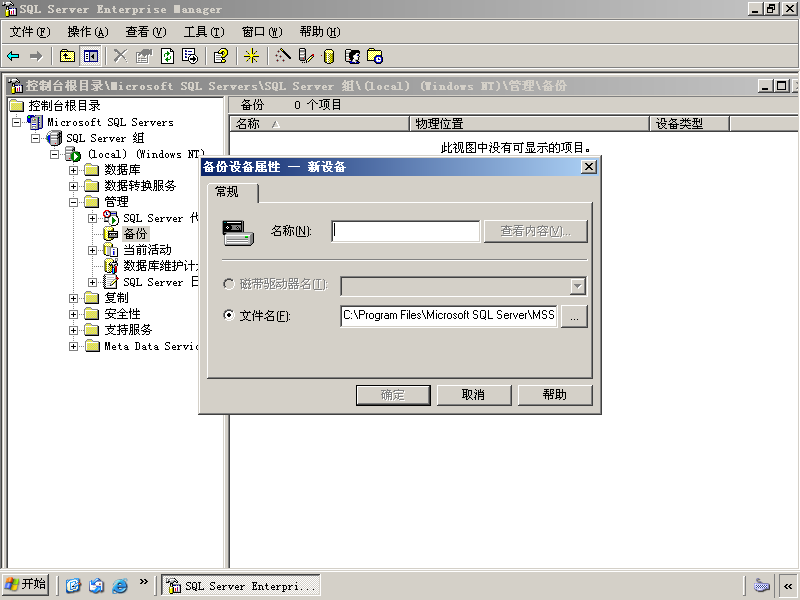Click the backup device icon in dialog
Screen dimensions: 800x600
(x=238, y=233)
